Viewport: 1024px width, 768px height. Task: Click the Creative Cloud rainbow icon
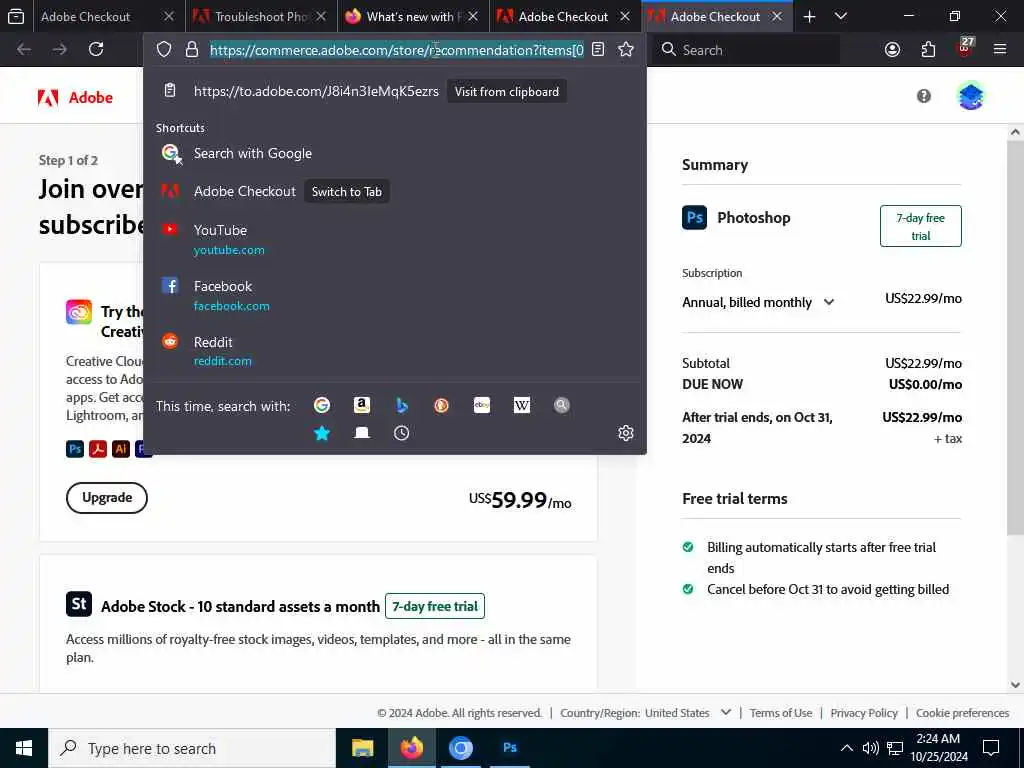78,312
